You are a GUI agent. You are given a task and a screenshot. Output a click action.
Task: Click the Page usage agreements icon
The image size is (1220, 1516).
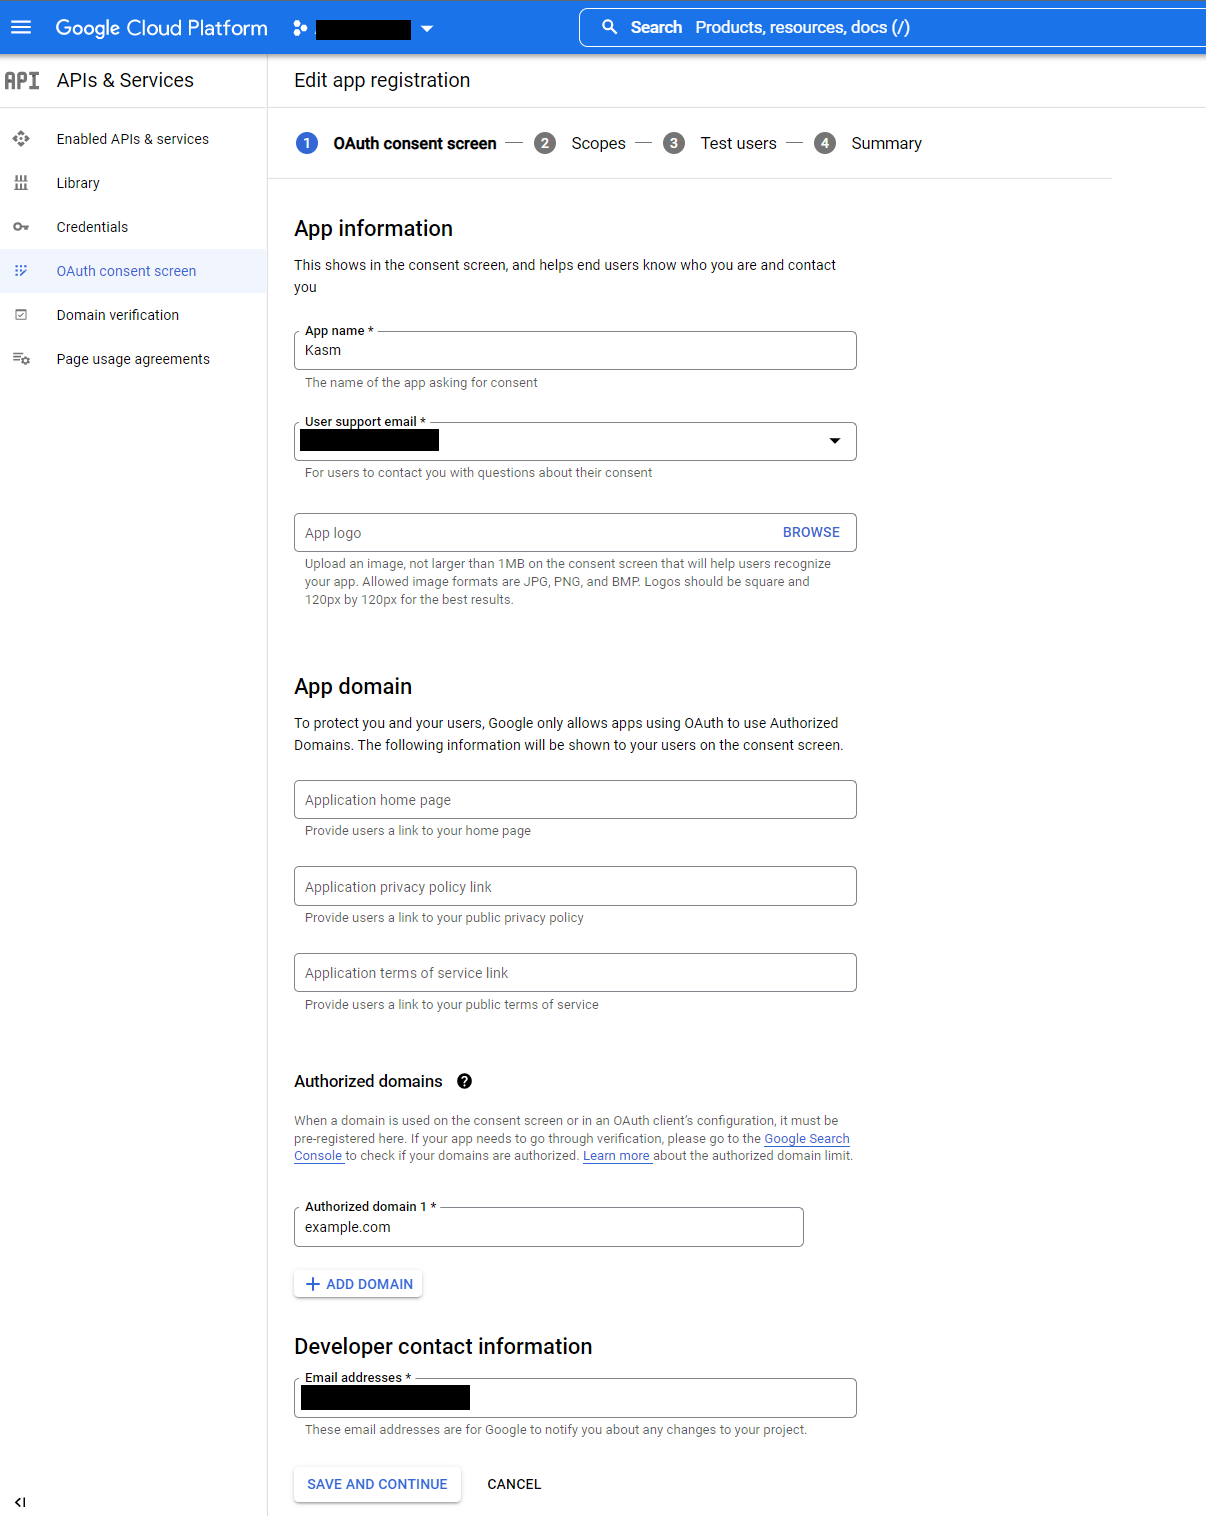point(21,358)
